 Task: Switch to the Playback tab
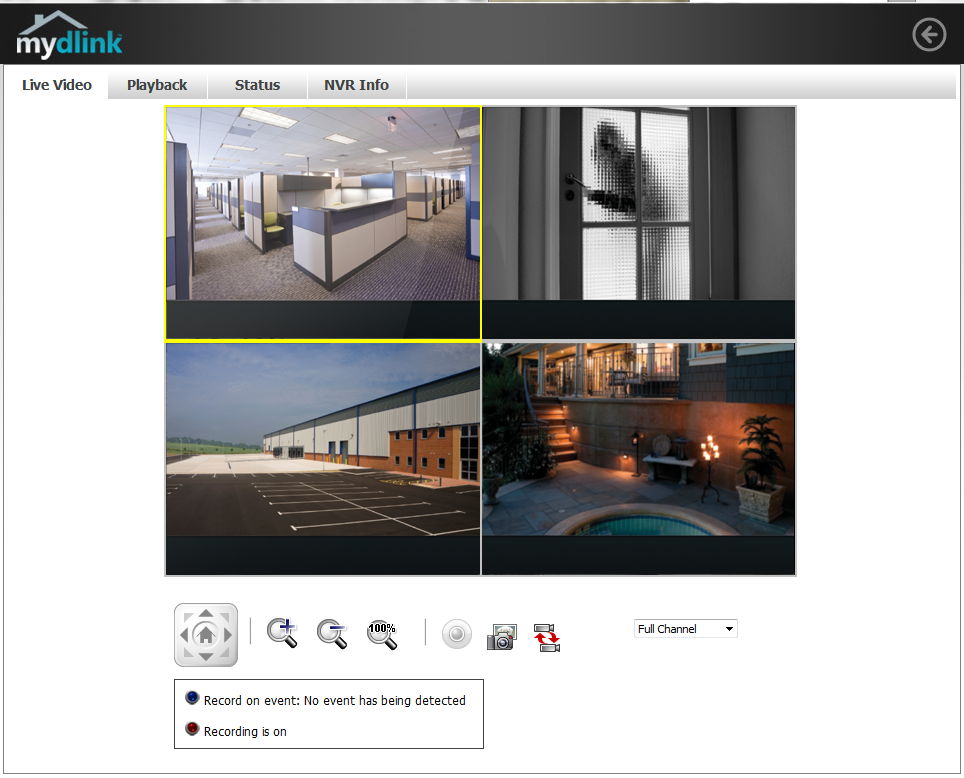click(157, 85)
